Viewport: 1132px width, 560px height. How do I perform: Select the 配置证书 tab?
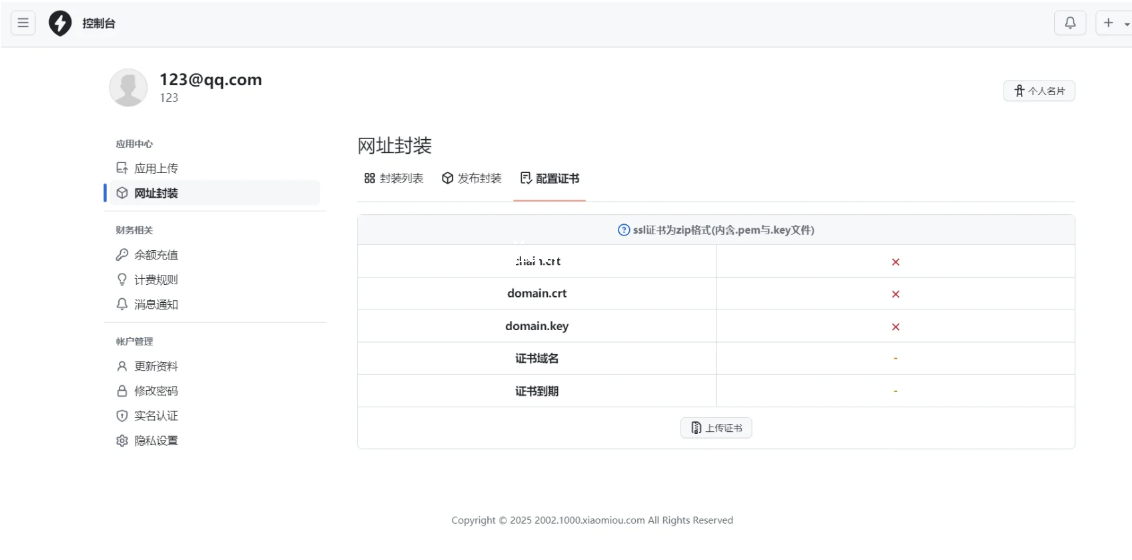(550, 179)
